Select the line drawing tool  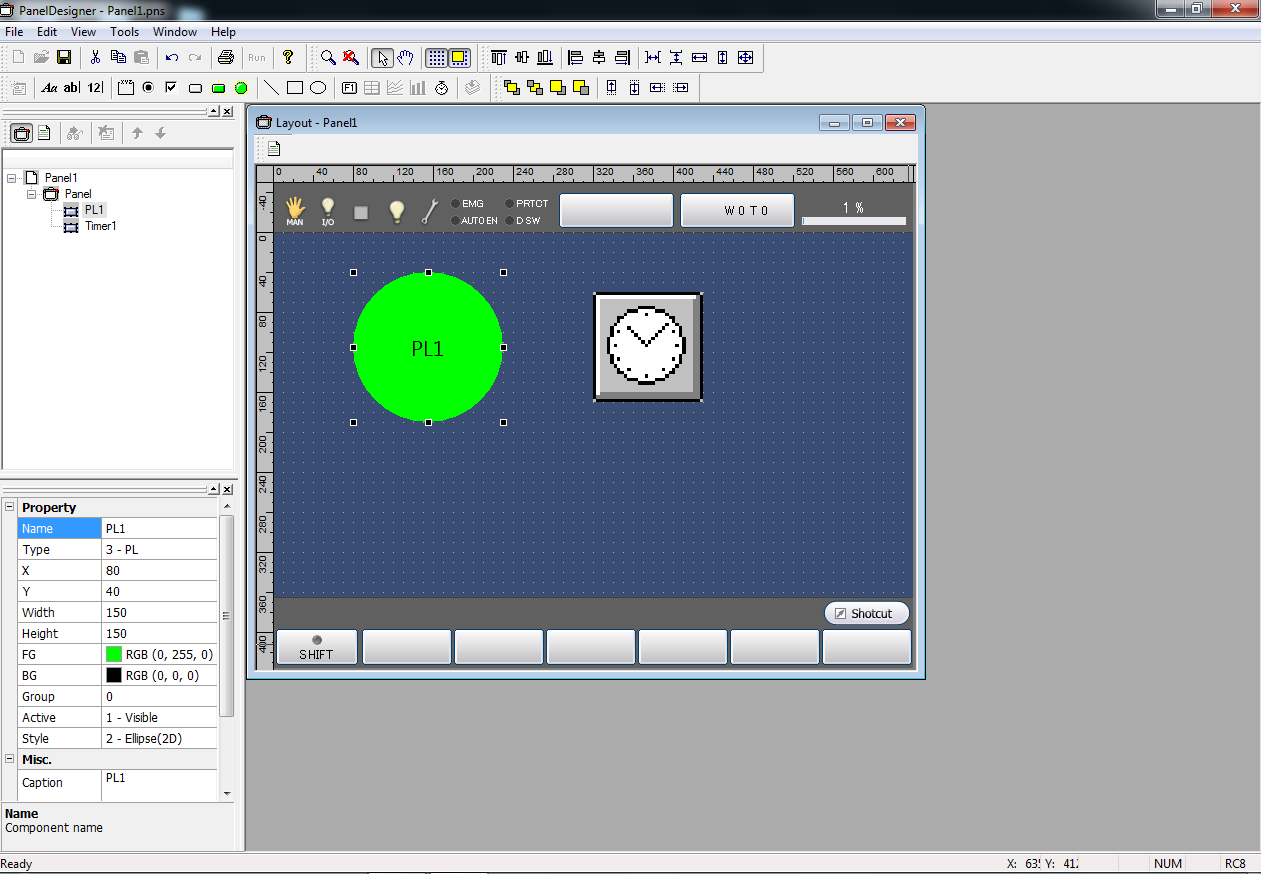271,88
